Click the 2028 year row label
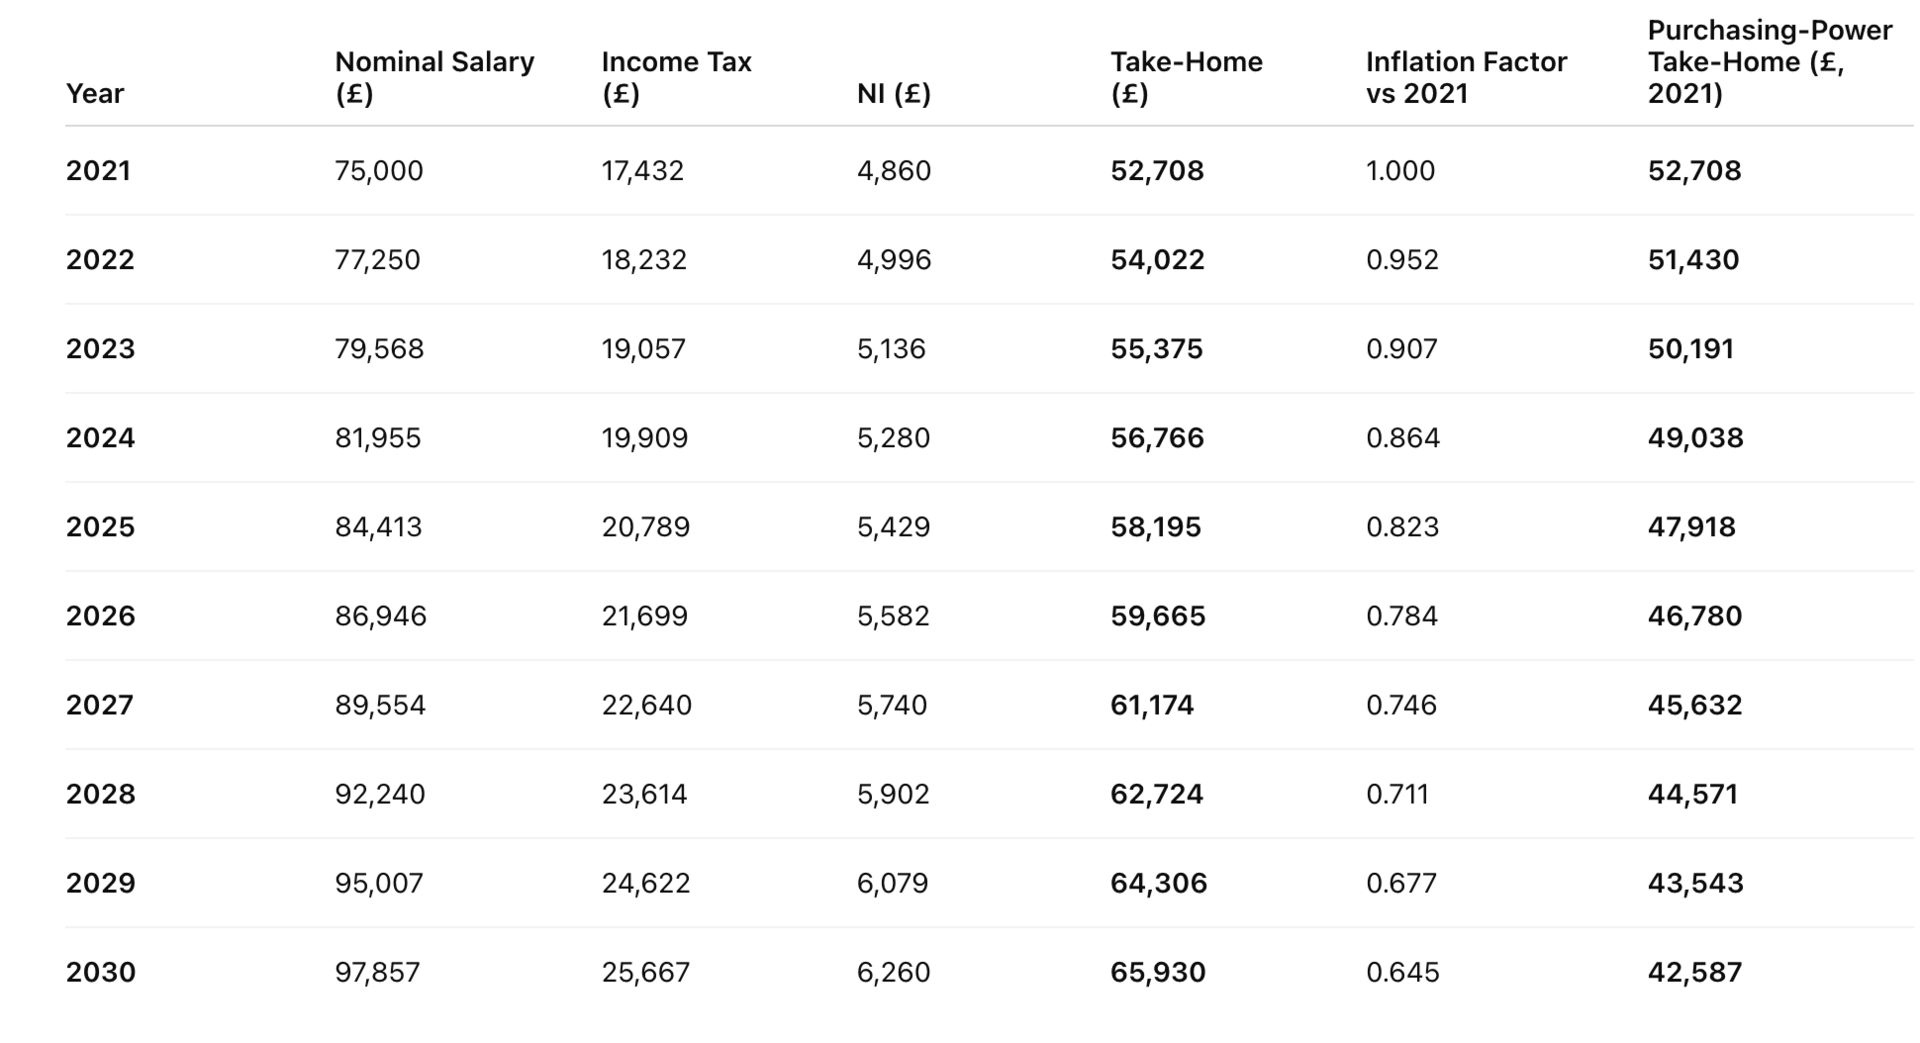Image resolution: width=1920 pixels, height=1043 pixels. (98, 794)
